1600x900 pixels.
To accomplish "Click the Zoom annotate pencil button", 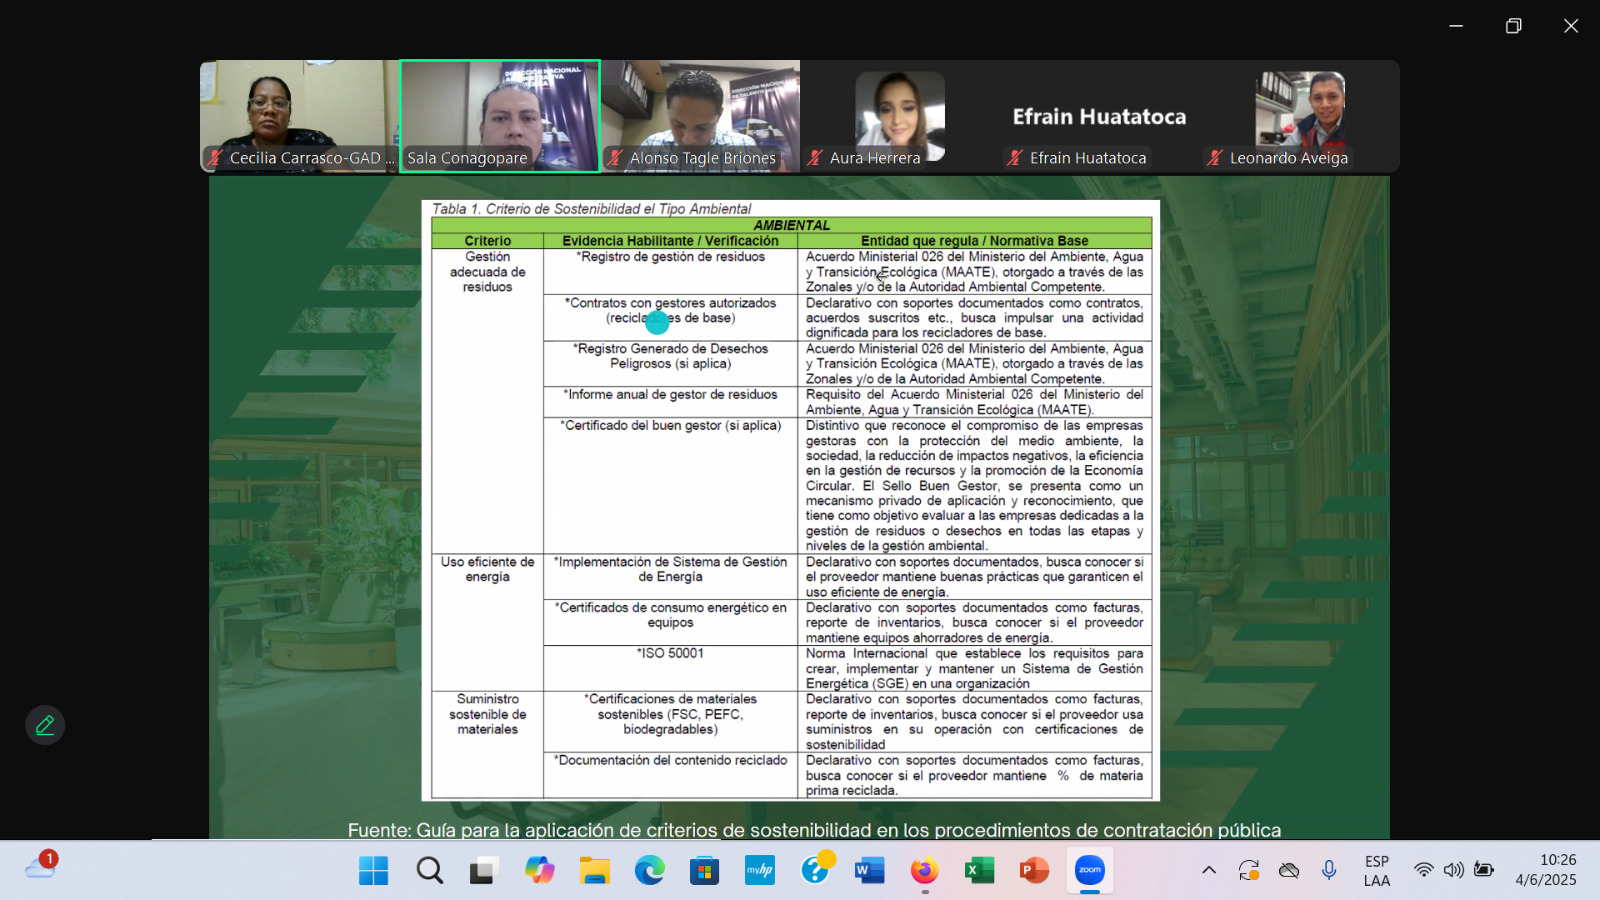I will (45, 725).
